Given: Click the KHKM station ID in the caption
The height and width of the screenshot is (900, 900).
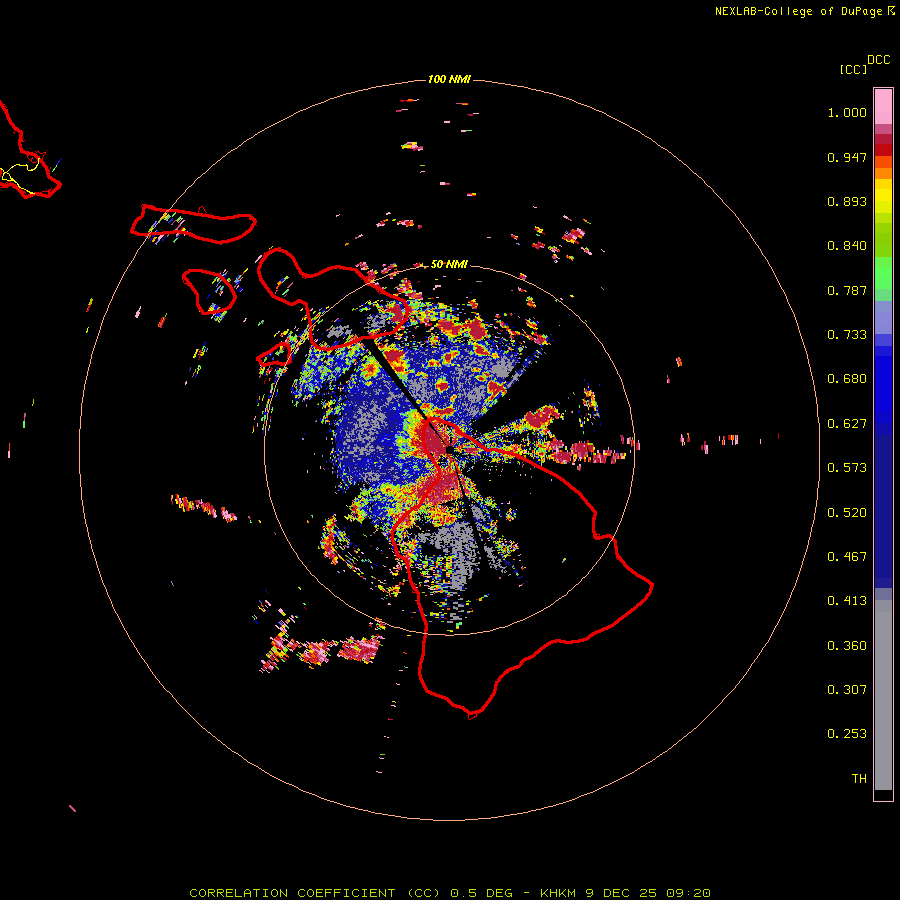Looking at the screenshot, I should (x=558, y=893).
